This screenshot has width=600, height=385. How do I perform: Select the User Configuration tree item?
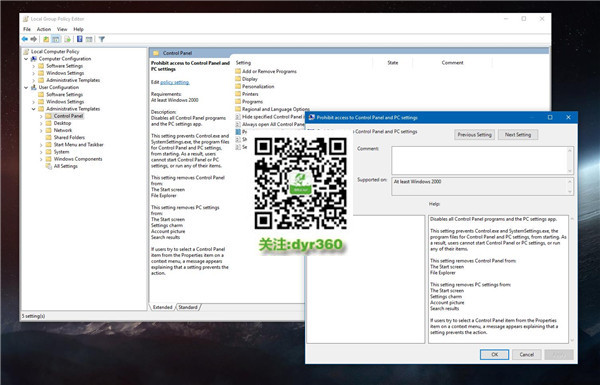pyautogui.click(x=59, y=88)
